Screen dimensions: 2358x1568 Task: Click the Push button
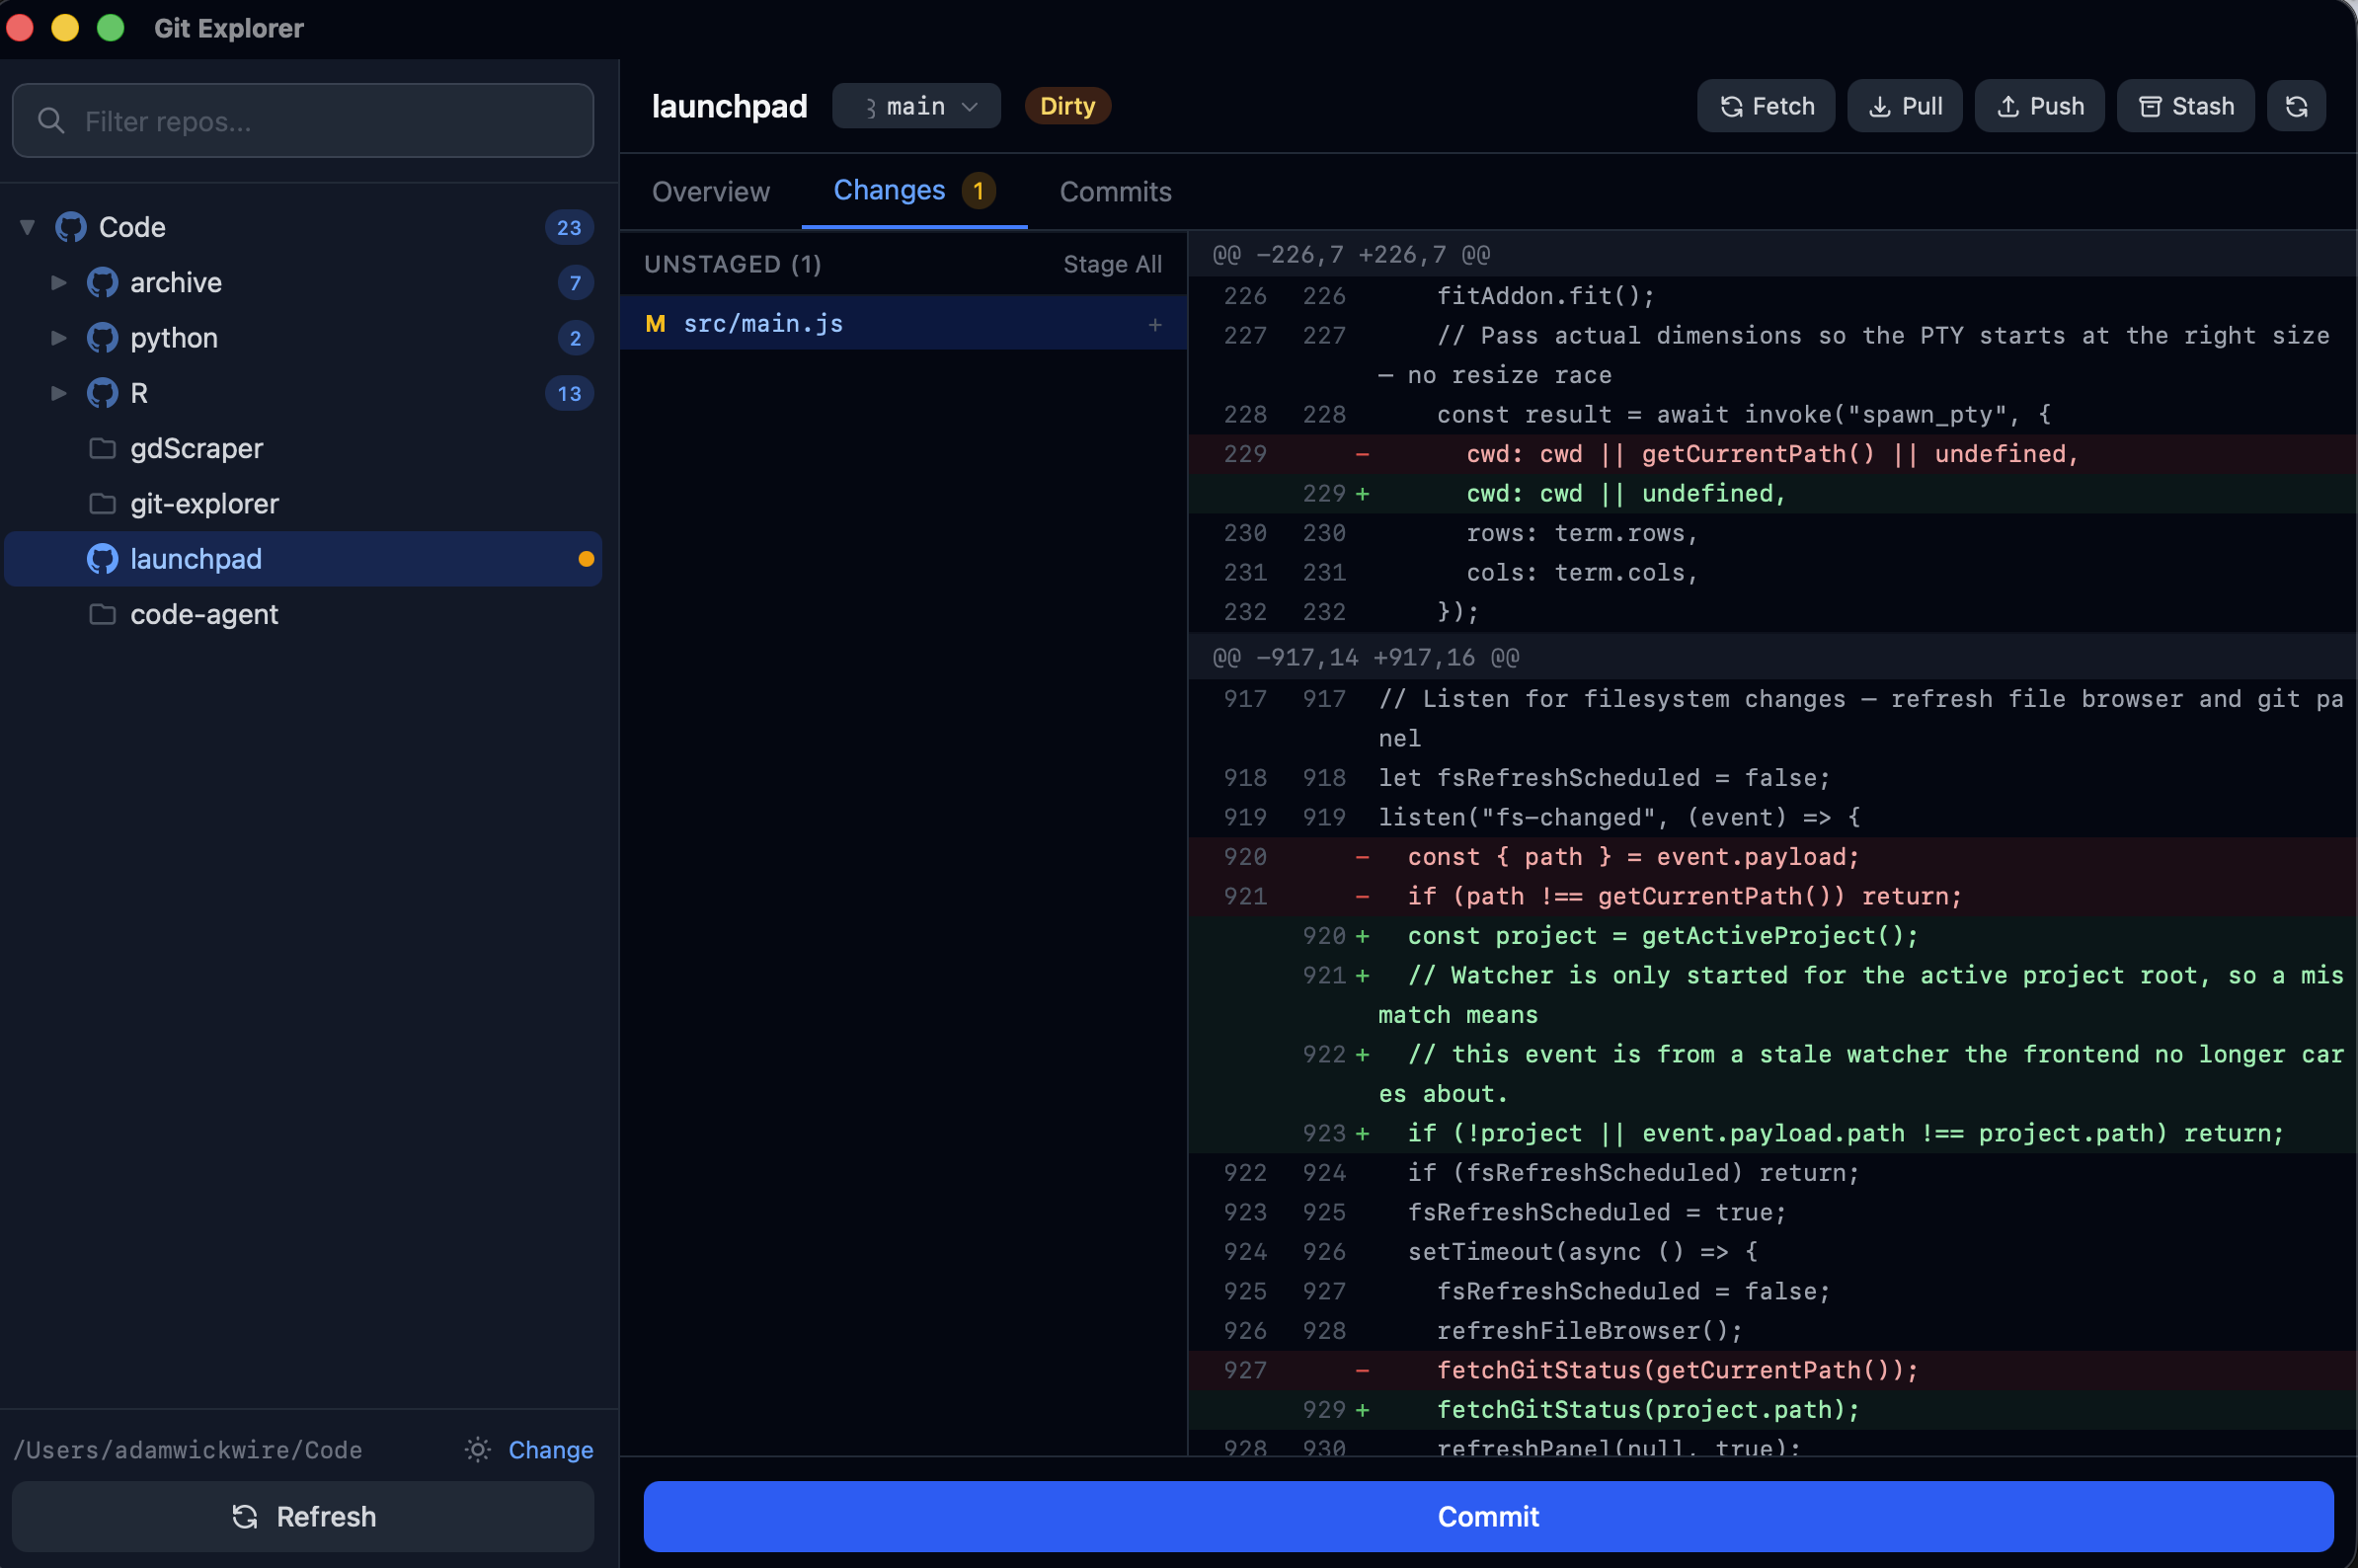coord(2039,106)
